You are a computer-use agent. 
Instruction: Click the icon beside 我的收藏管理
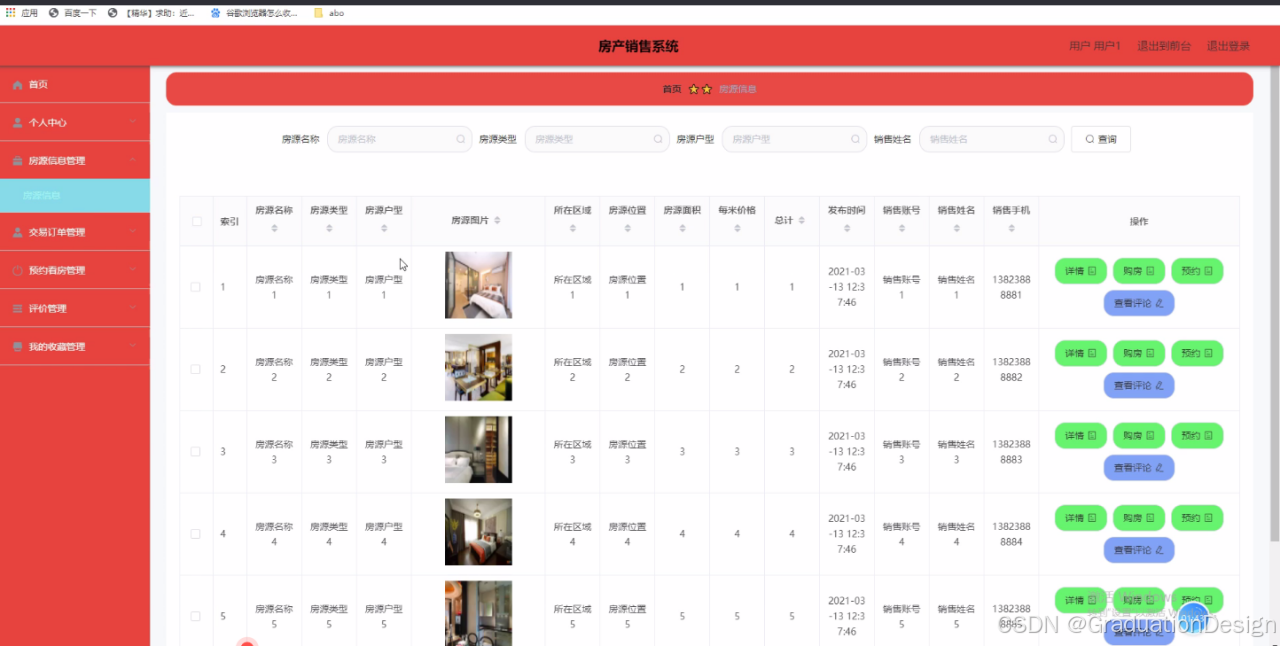tap(18, 347)
